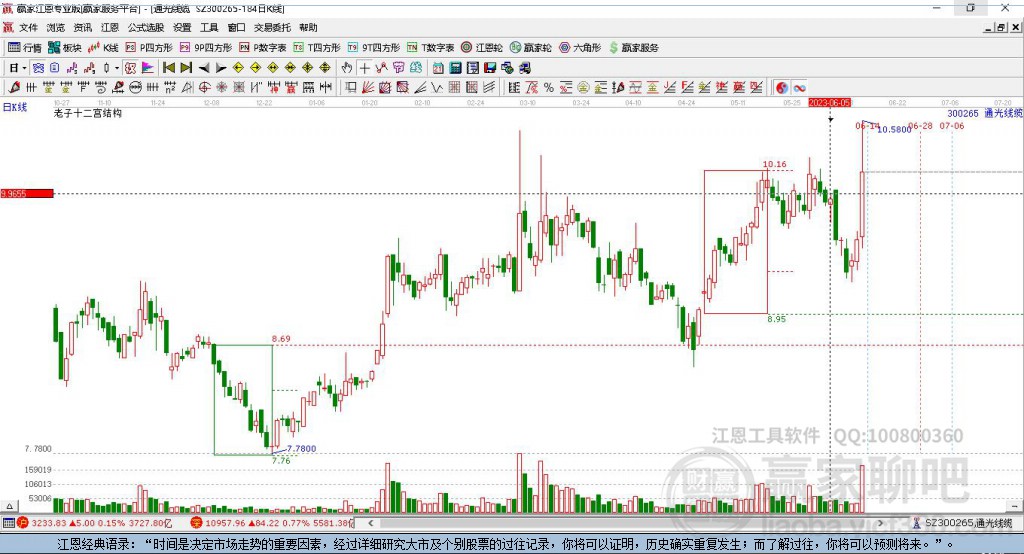Viewport: 1024px width, 554px height.
Task: Open the 行情 market quotes view
Action: coord(25,48)
